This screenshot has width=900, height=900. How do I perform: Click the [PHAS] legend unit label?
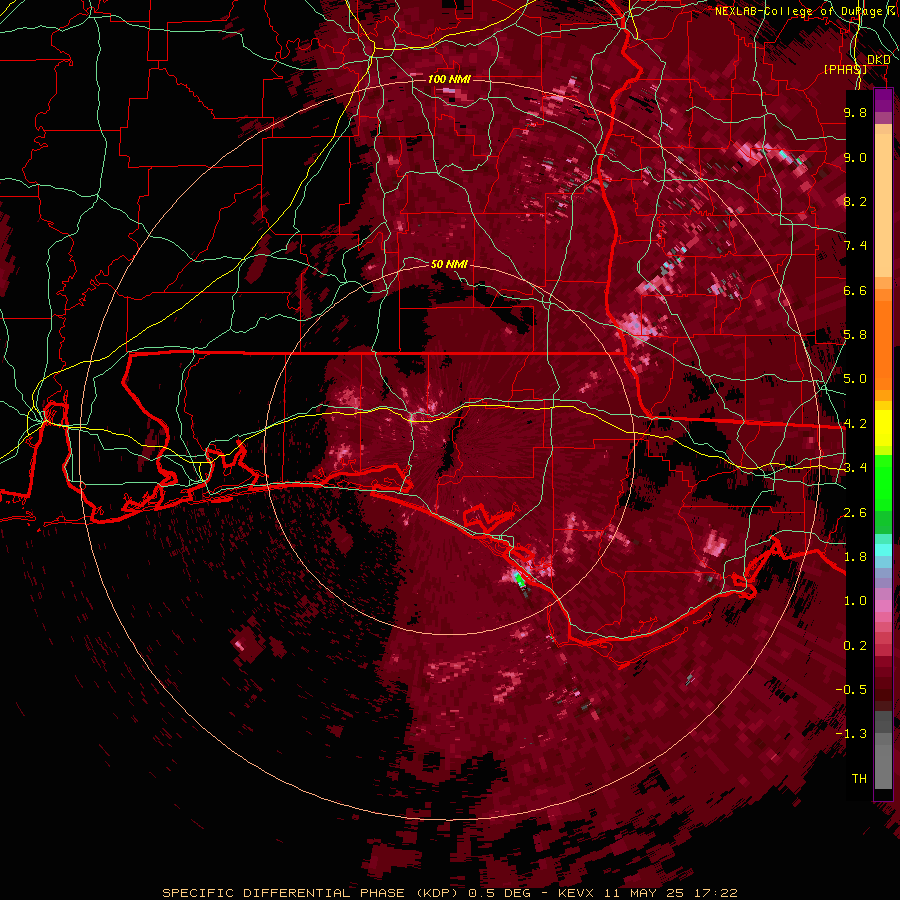(845, 69)
